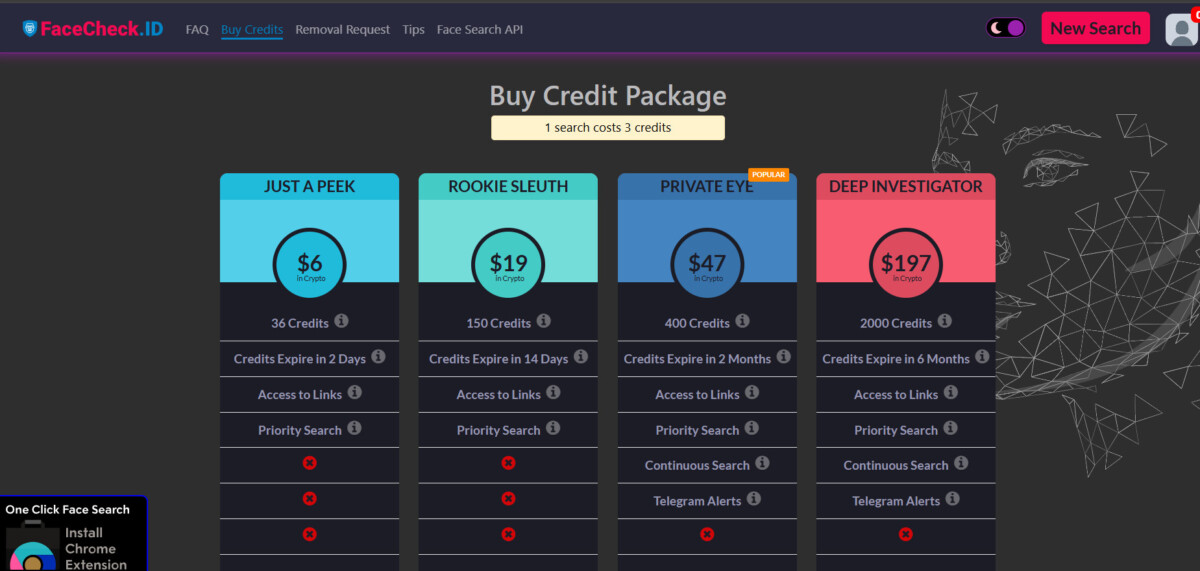Click 'One Click Face Search' banner title
This screenshot has width=1200, height=571.
[x=67, y=510]
